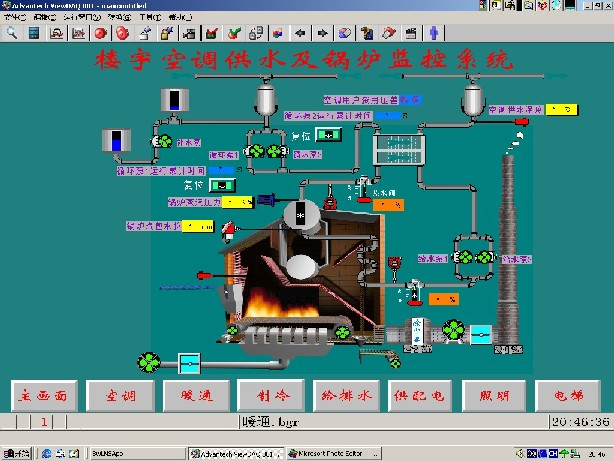614x461 pixels.
Task: Click the left arrow toolbar icon
Action: [x=299, y=32]
